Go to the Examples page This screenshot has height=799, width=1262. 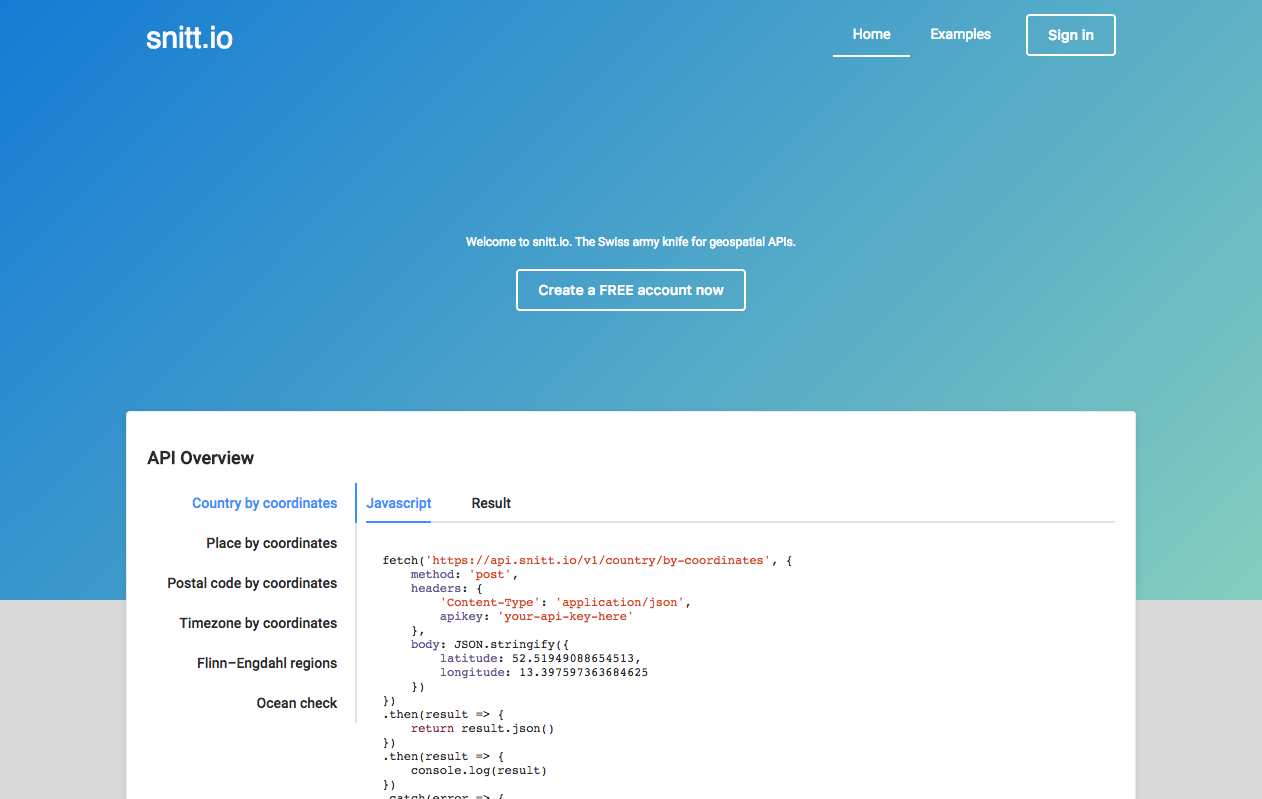tap(961, 35)
